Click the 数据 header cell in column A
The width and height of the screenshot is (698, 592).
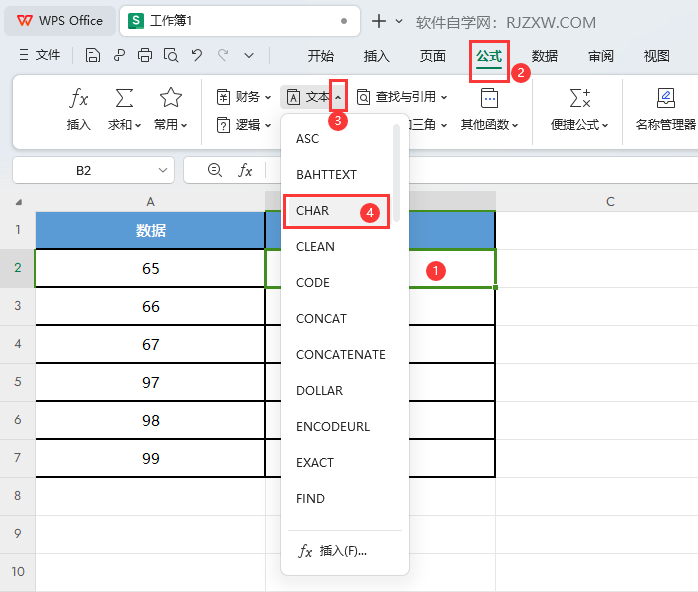(x=150, y=231)
